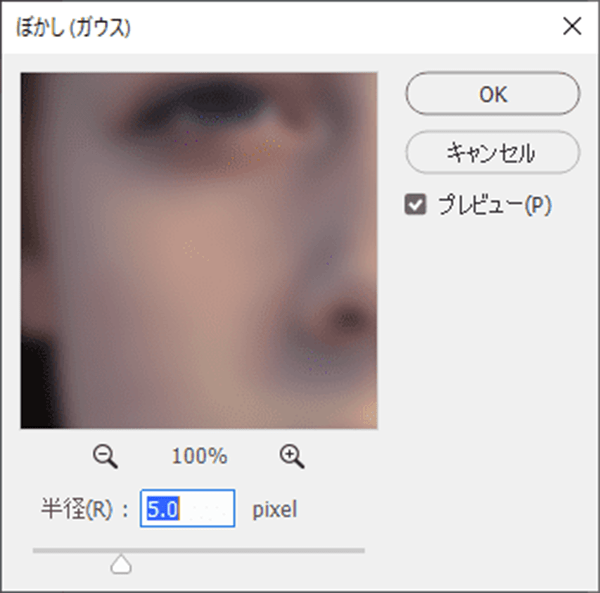Close the ぼかし (ガウス) dialog
This screenshot has height=593, width=600.
[572, 26]
